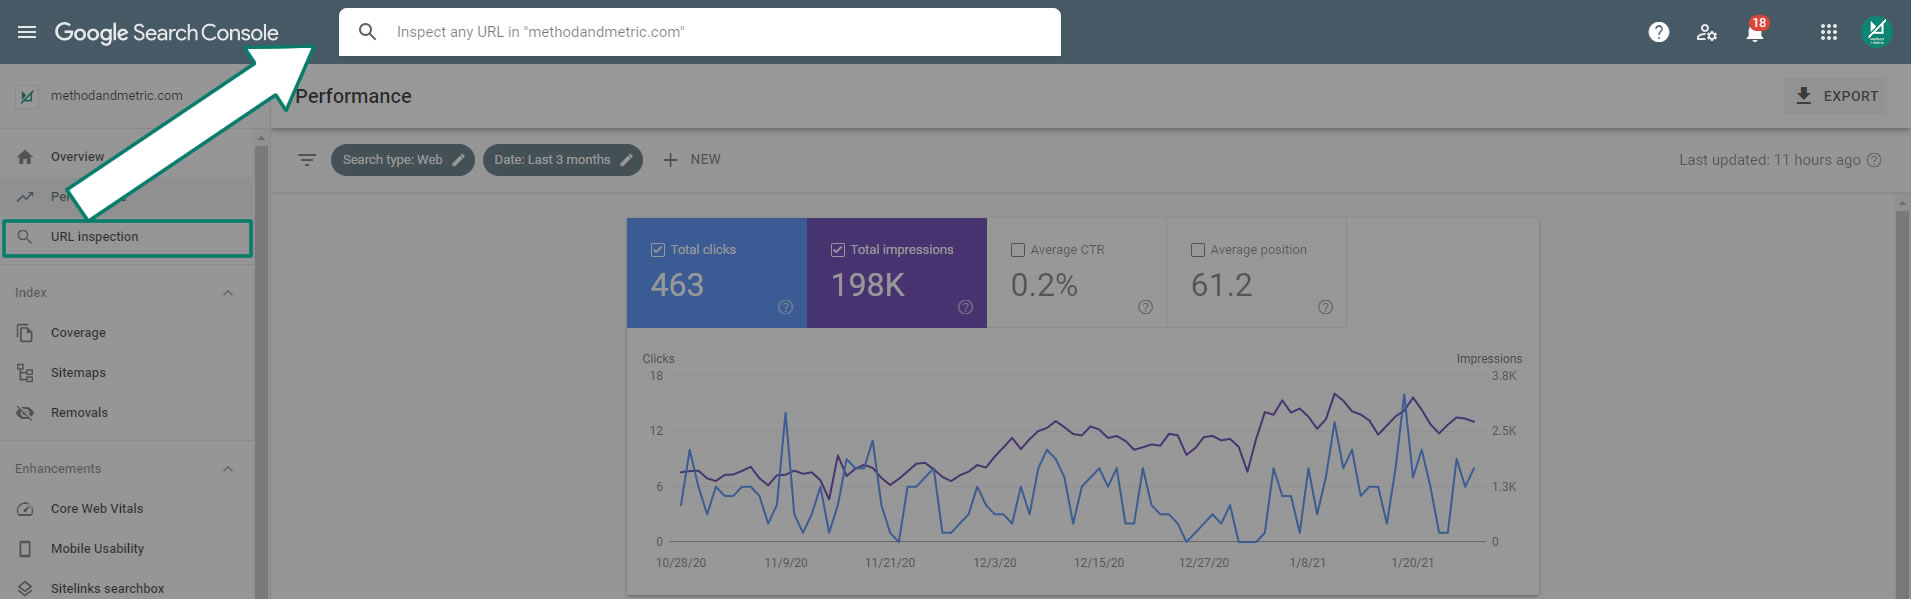Open notifications bell with 18 badge

tap(1755, 31)
